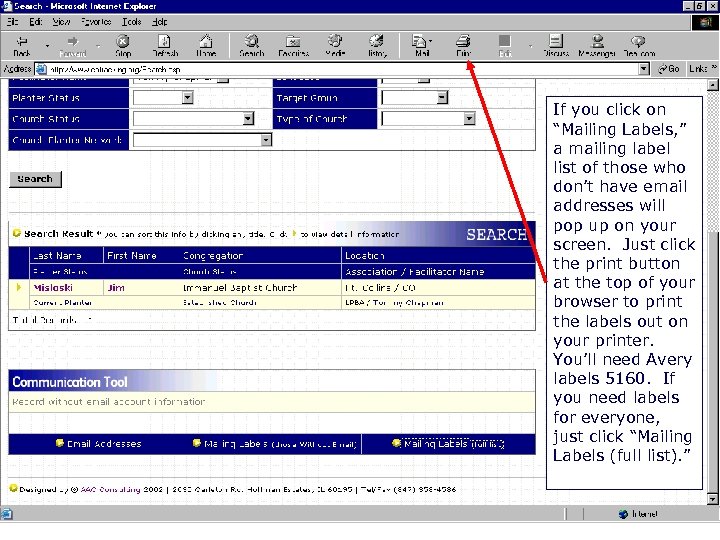Click the arrow icon beside Misloski row

point(19,287)
